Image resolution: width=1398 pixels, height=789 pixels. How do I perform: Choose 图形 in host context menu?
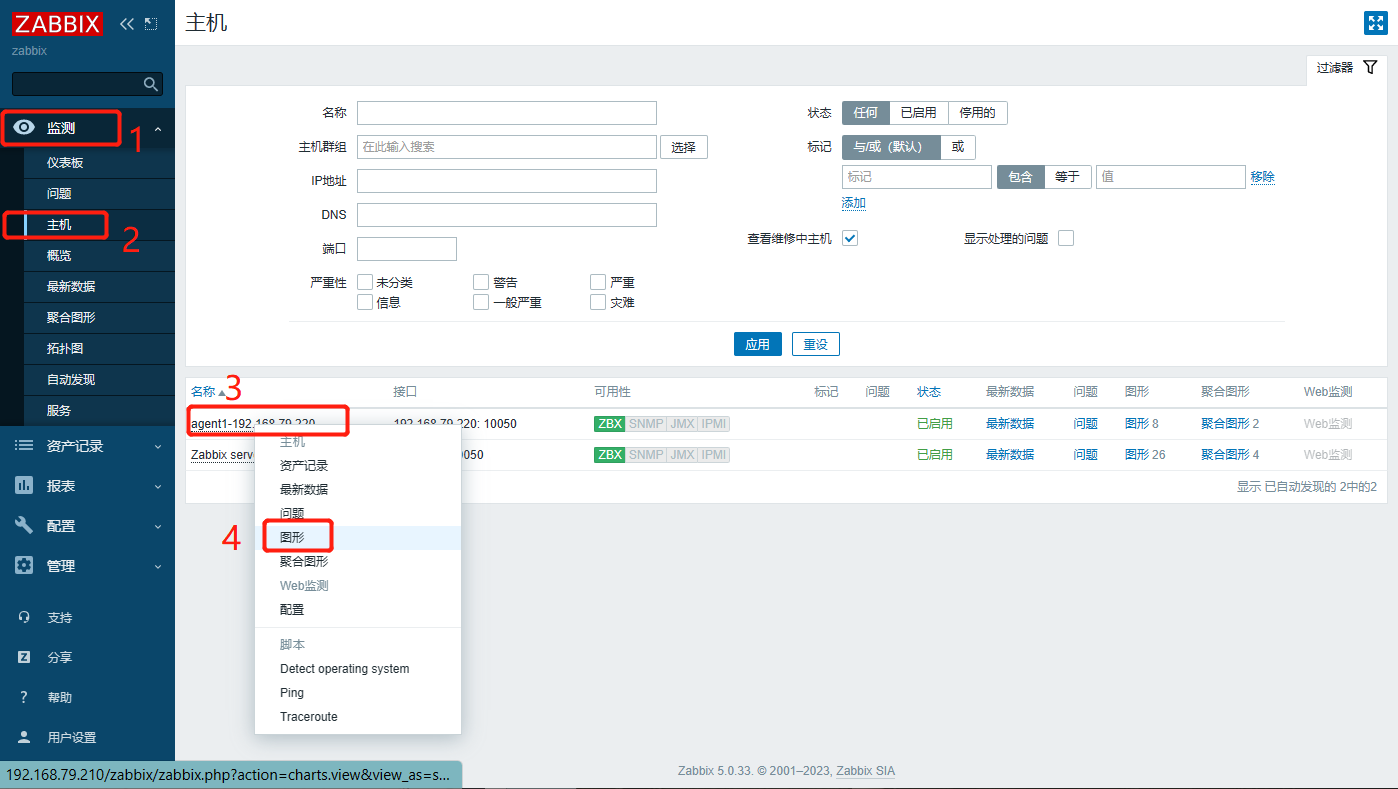(x=358, y=538)
